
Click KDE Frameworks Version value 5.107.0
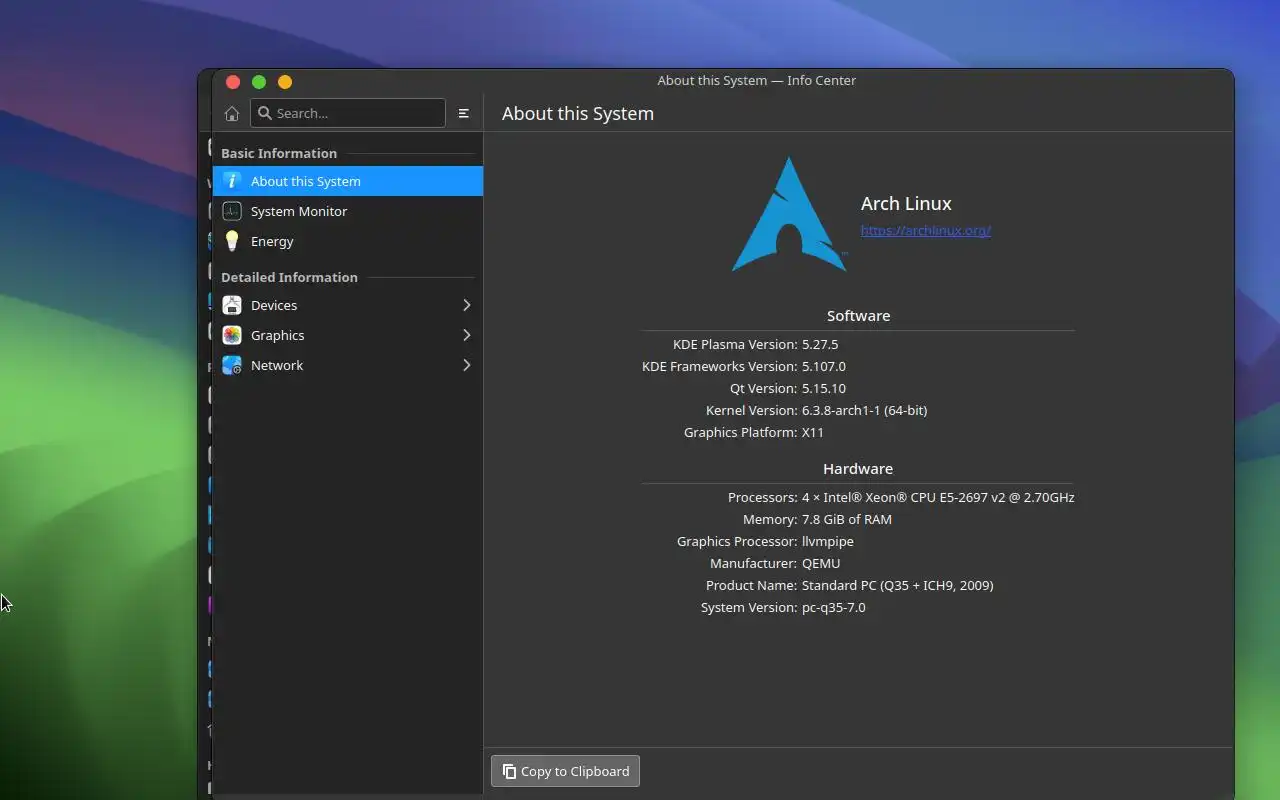[x=824, y=366]
